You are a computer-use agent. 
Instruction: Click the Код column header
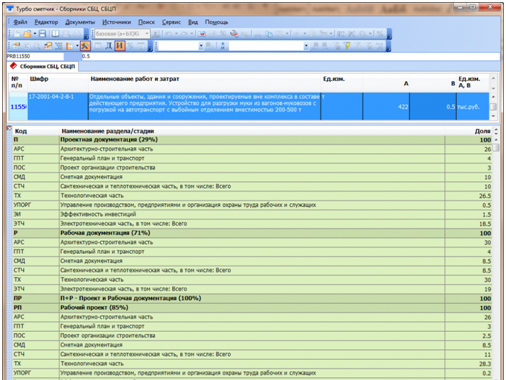pos(21,131)
